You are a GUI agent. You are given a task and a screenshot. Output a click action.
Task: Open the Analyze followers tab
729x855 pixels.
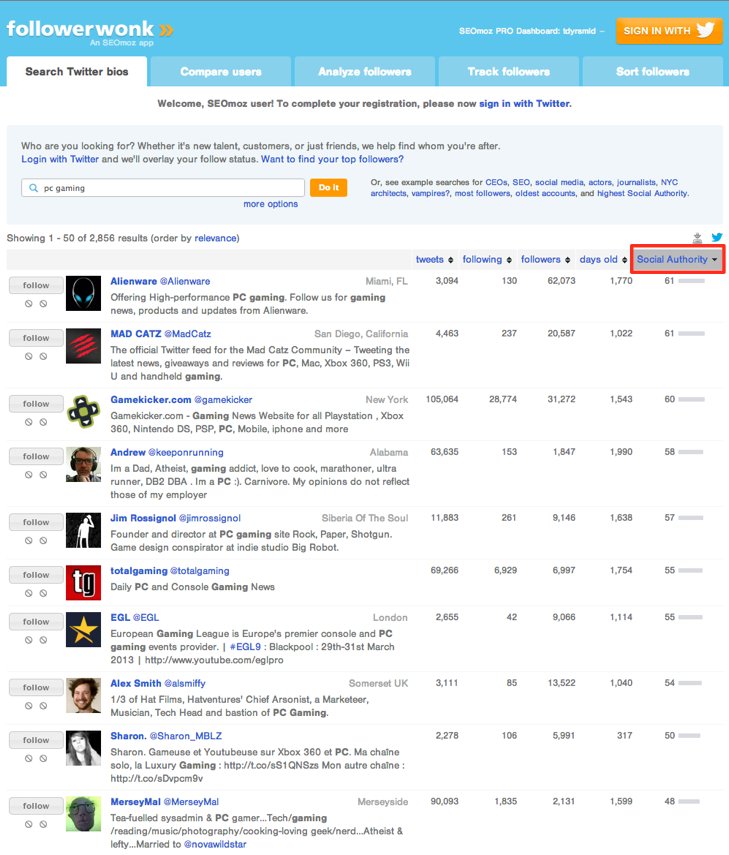365,71
